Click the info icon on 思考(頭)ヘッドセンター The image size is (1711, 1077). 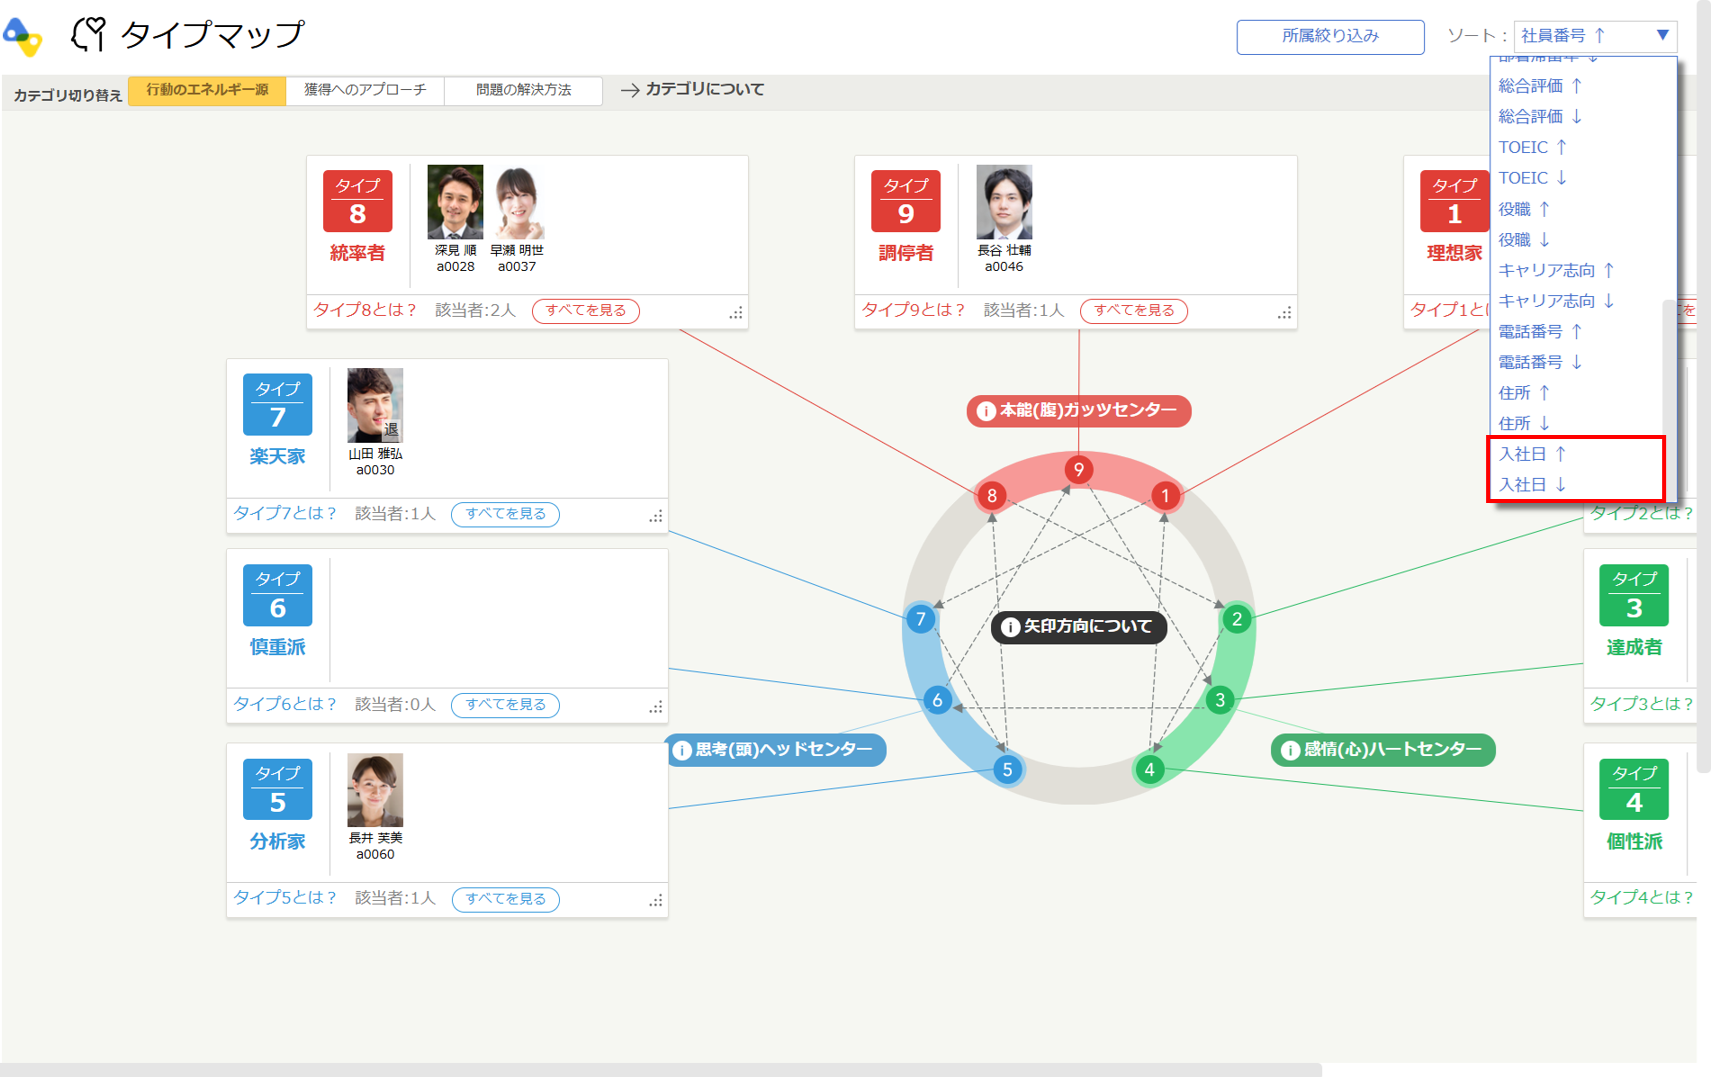[x=682, y=750]
